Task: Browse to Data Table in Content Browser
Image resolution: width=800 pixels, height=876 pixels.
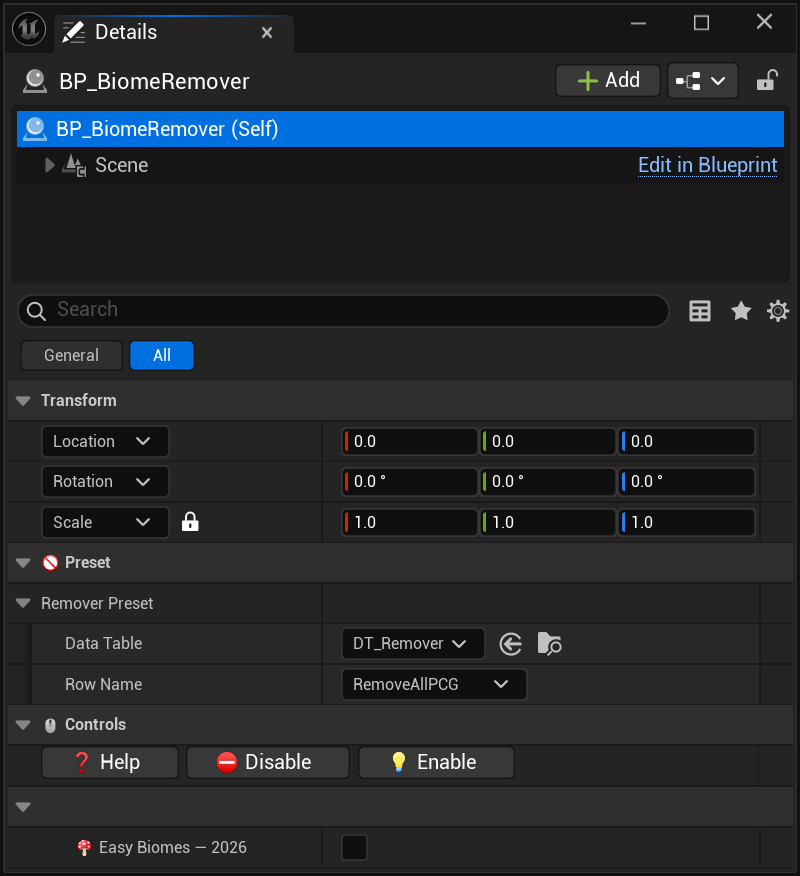Action: pos(549,644)
